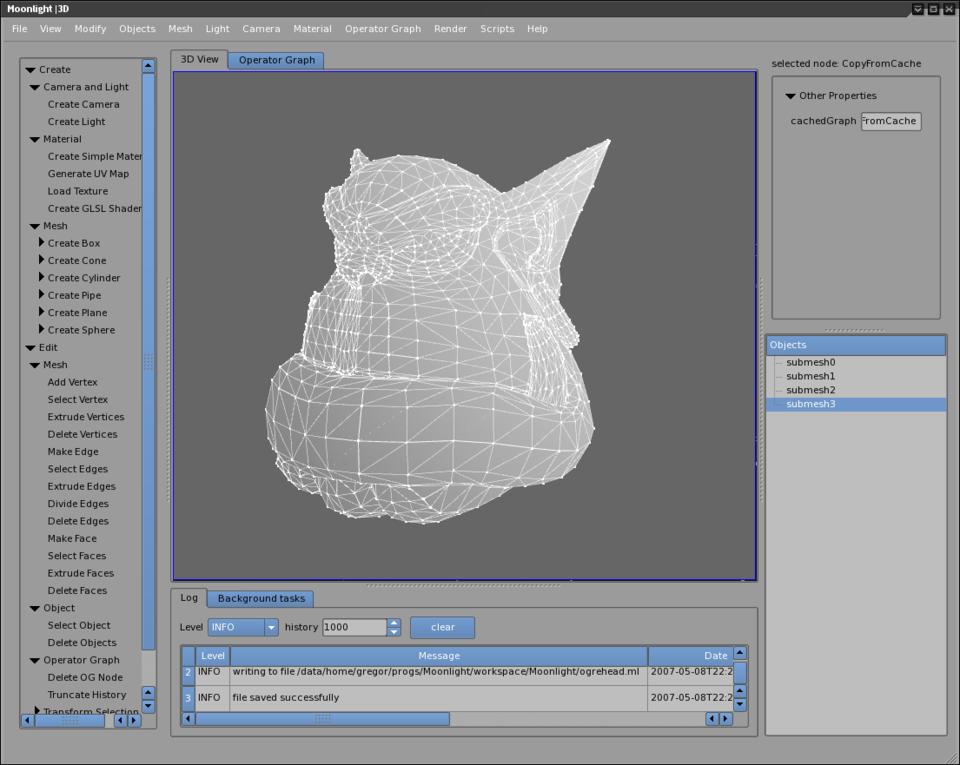
Task: Collapse the Camera and Light section
Action: pos(35,87)
